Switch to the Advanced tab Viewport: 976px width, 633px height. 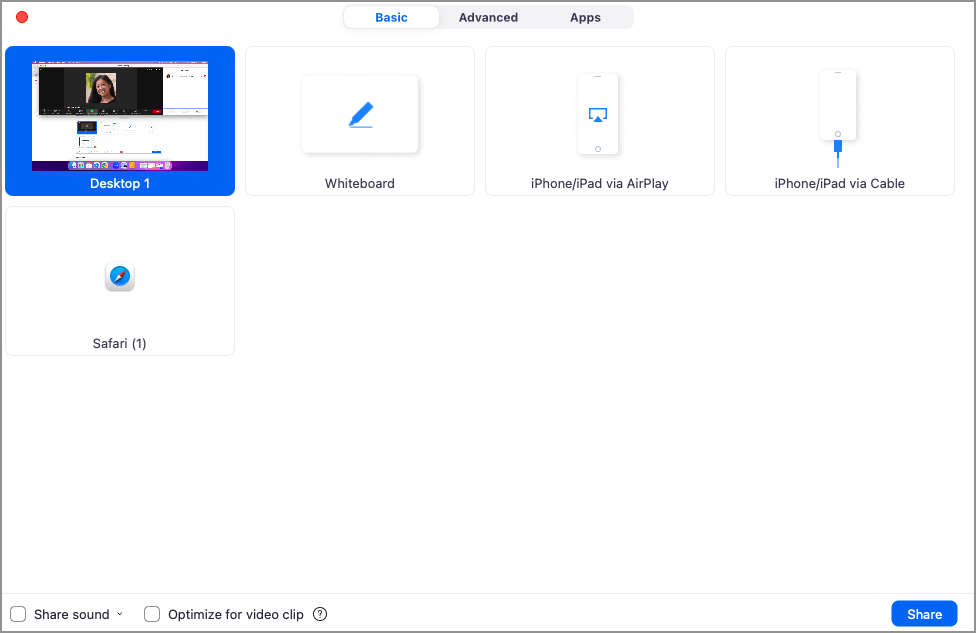488,17
